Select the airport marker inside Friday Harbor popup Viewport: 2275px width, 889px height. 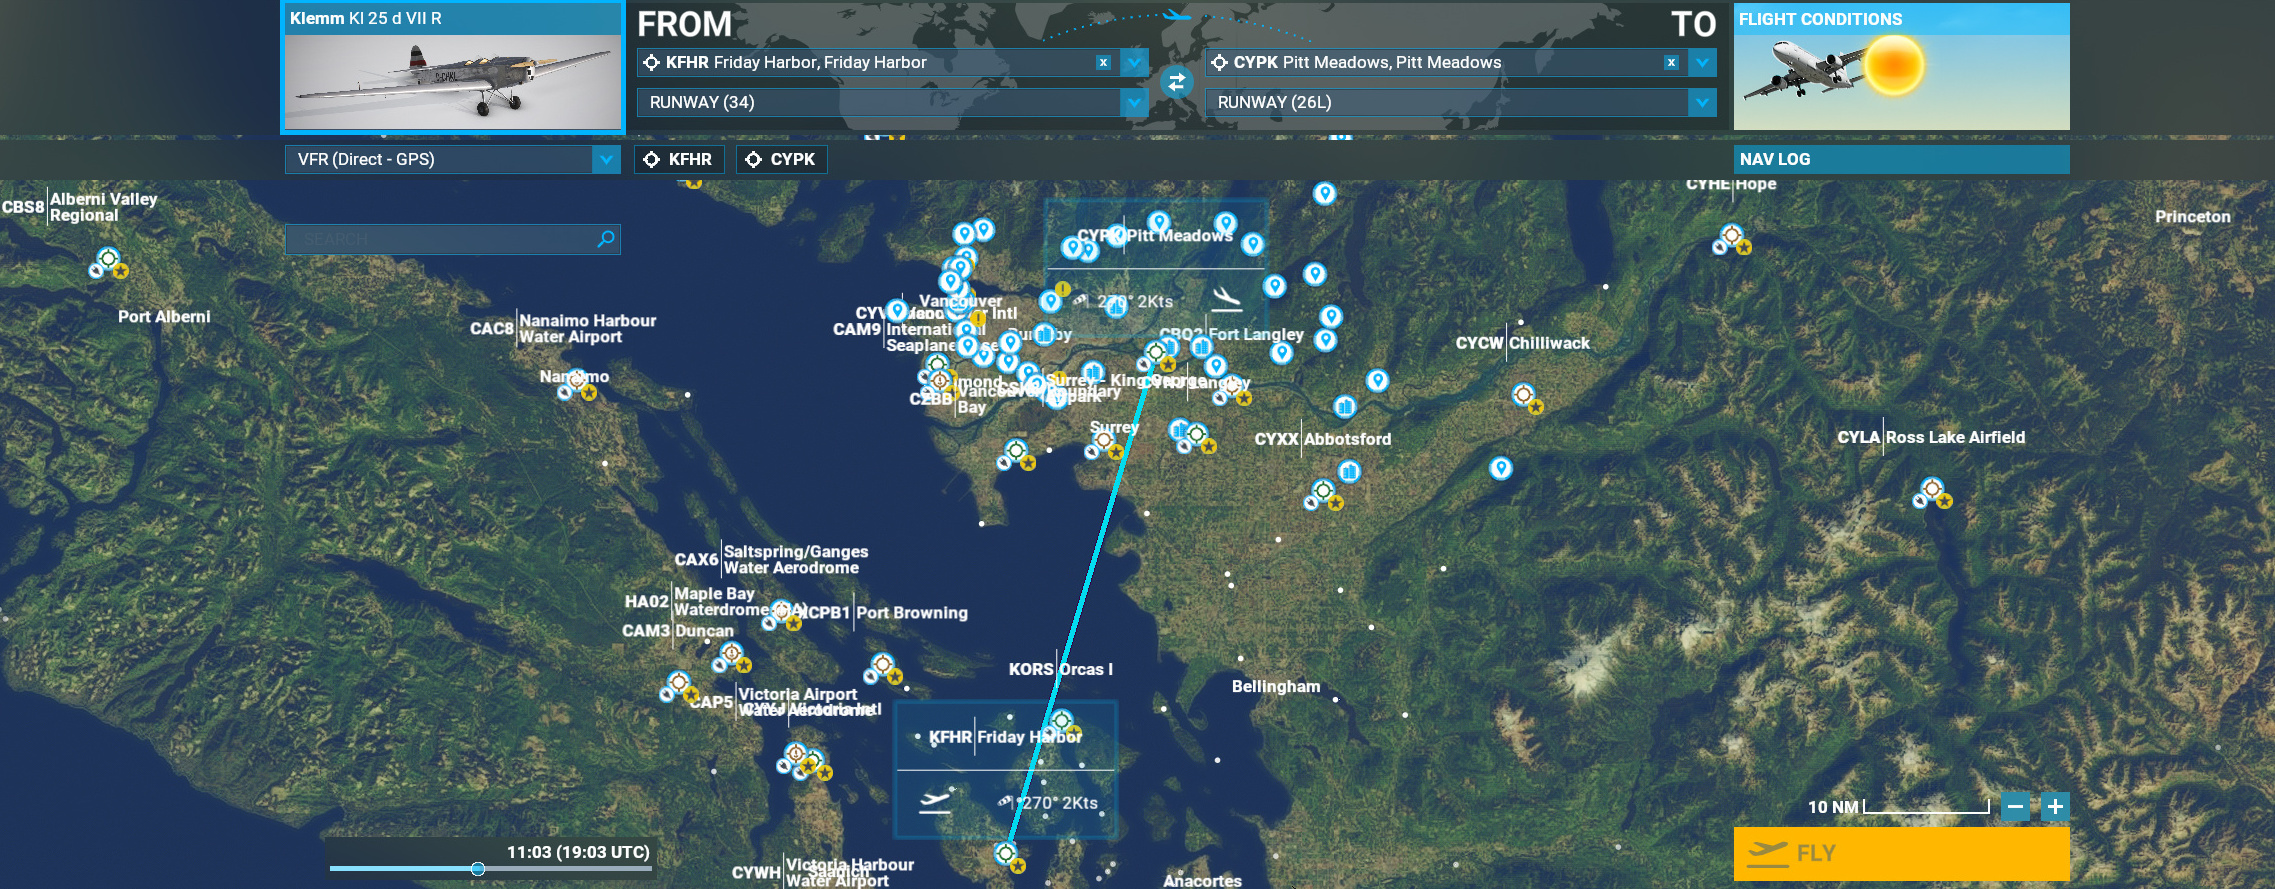1062,722
